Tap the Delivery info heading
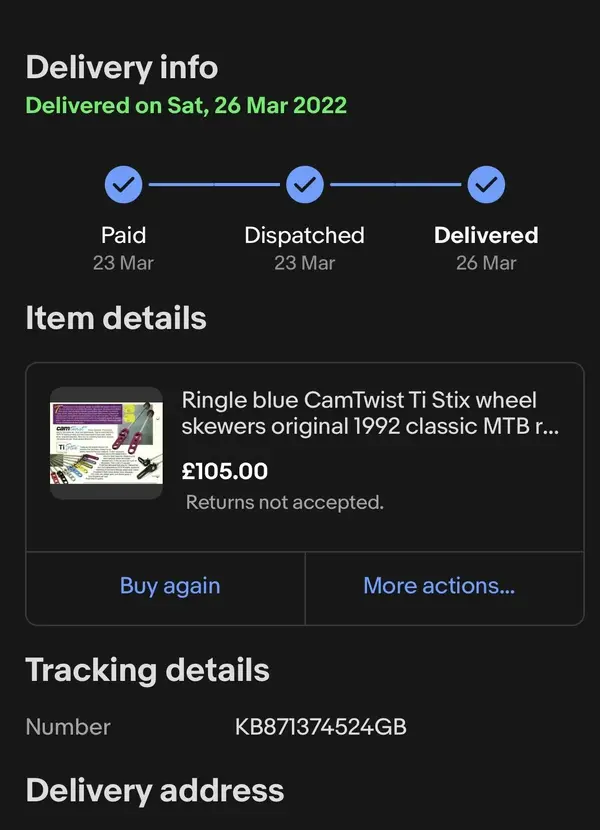600x830 pixels. 122,67
